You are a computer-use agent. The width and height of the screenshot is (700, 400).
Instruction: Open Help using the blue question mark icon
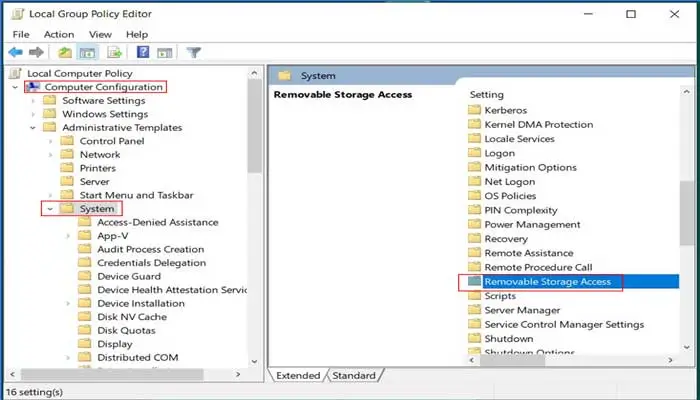143,52
